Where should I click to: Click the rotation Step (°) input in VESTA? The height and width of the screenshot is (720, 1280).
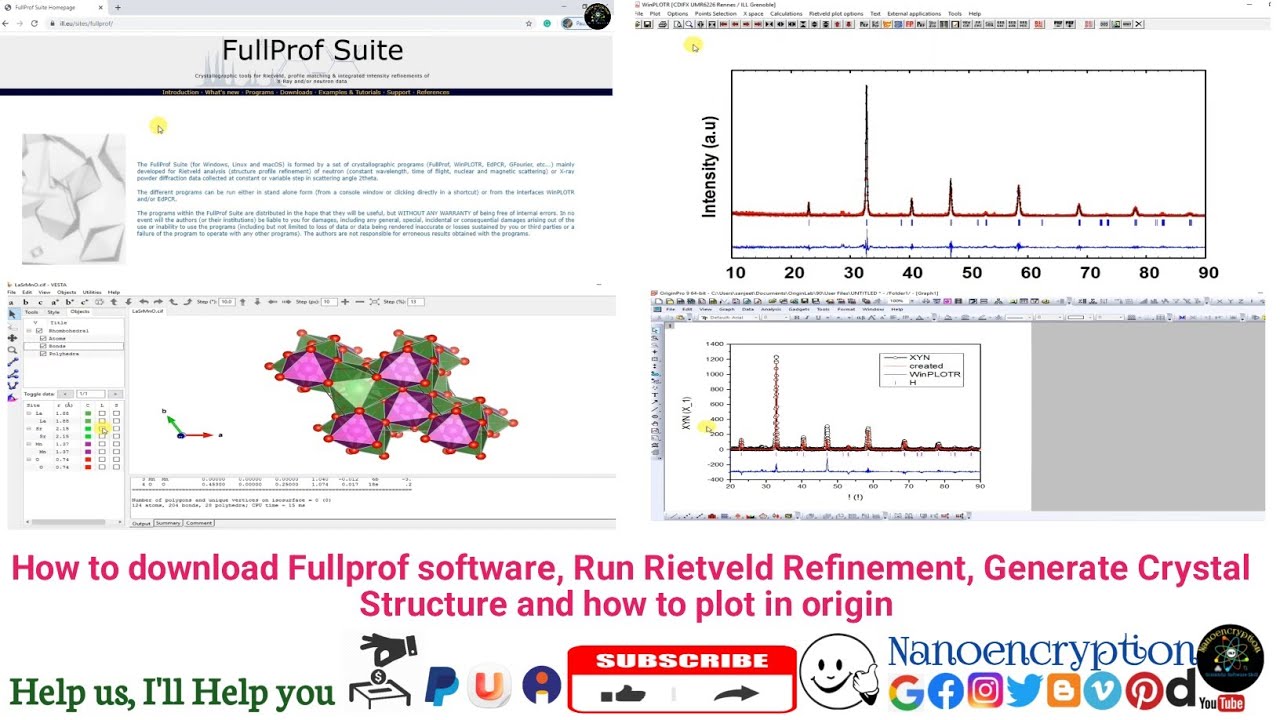pyautogui.click(x=227, y=302)
